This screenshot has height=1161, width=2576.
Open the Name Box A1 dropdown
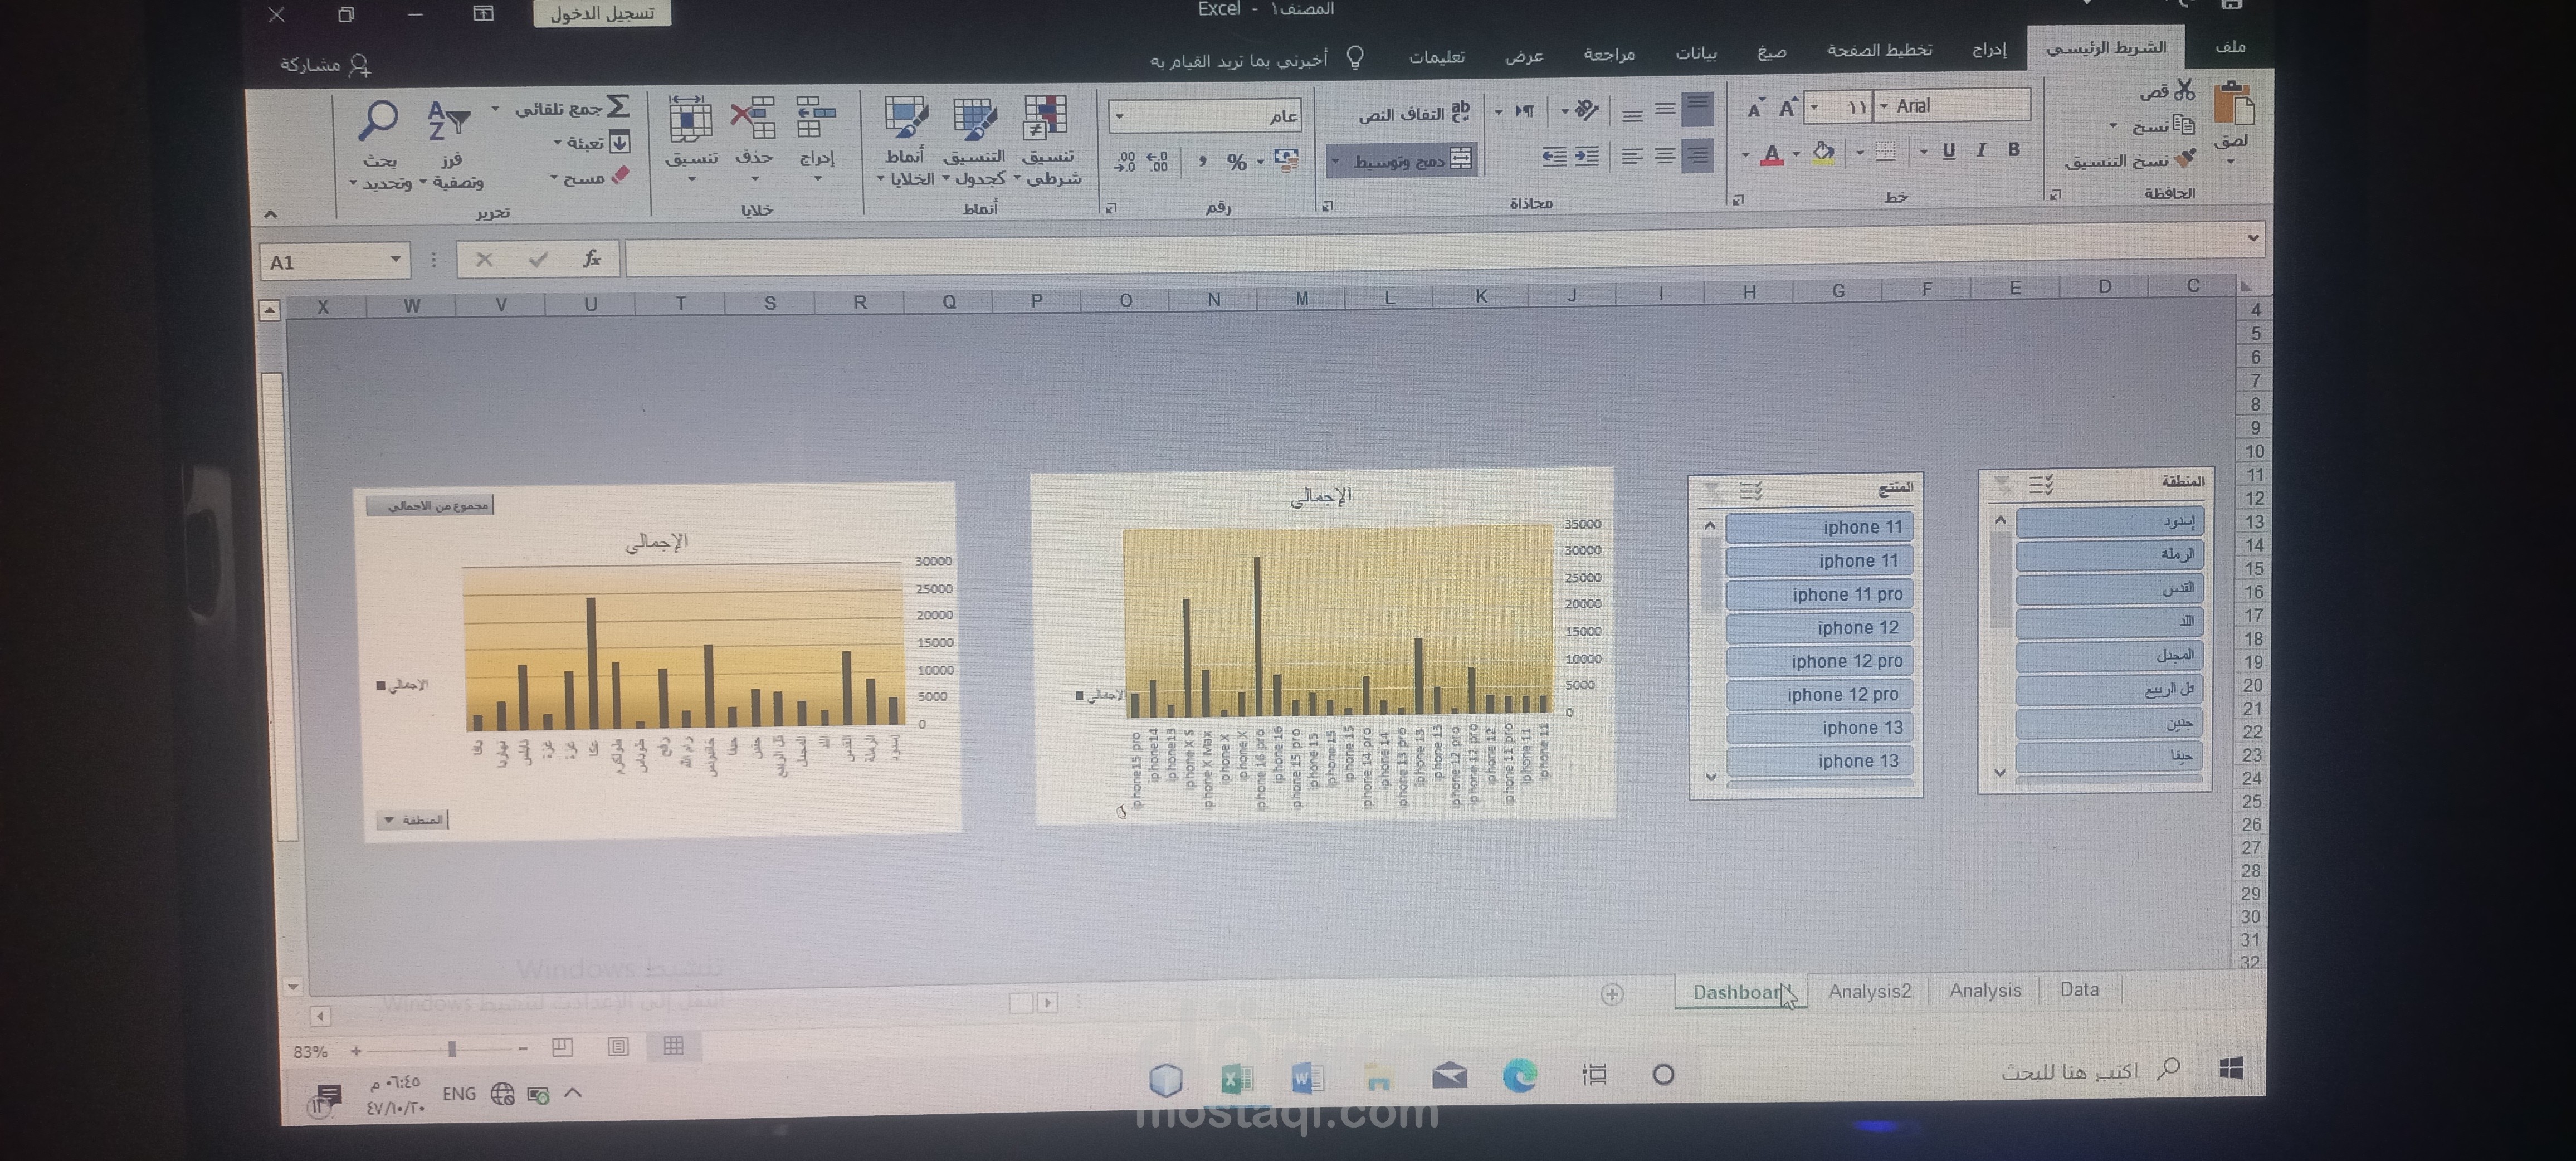tap(396, 260)
